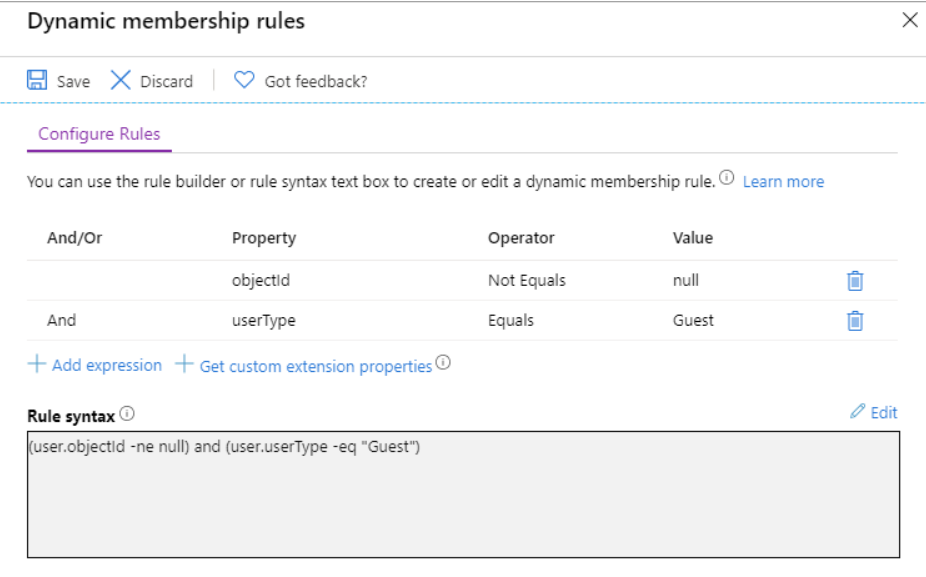926x577 pixels.
Task: Click Get custom extension properties link
Action: [x=315, y=366]
